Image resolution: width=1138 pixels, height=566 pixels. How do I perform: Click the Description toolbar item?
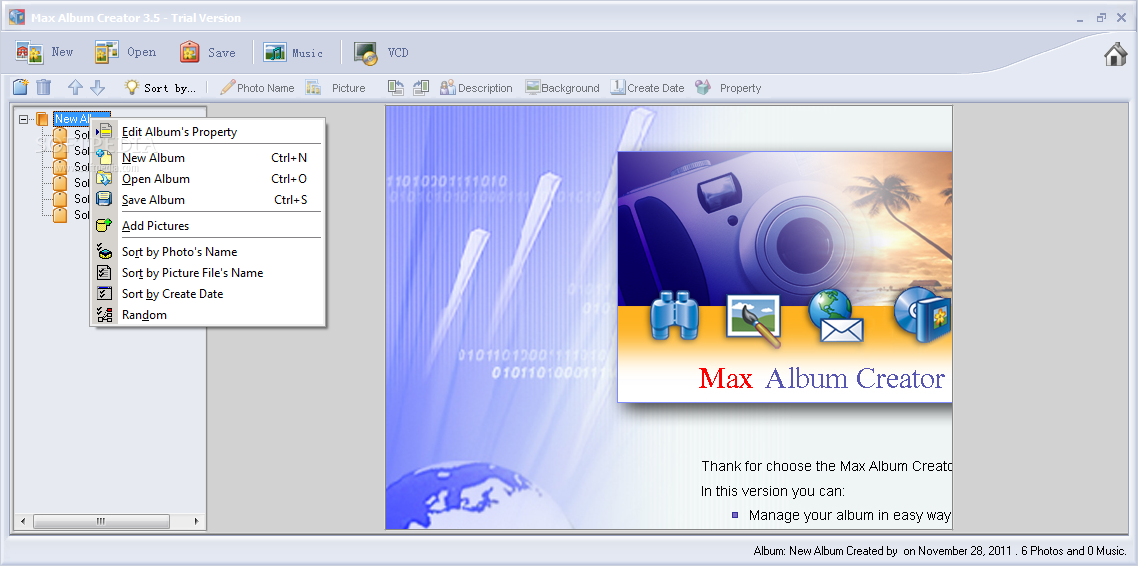point(476,88)
